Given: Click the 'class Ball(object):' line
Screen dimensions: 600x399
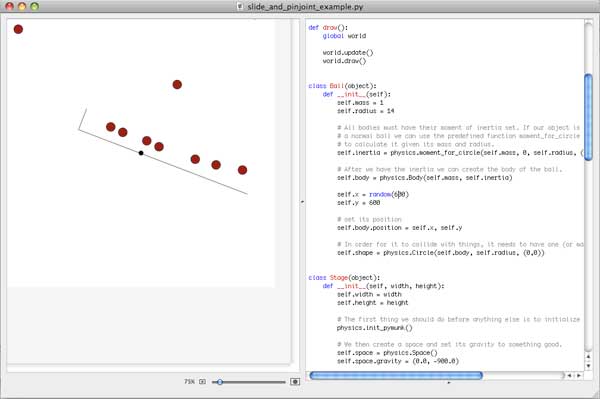Looking at the screenshot, I should [342, 86].
